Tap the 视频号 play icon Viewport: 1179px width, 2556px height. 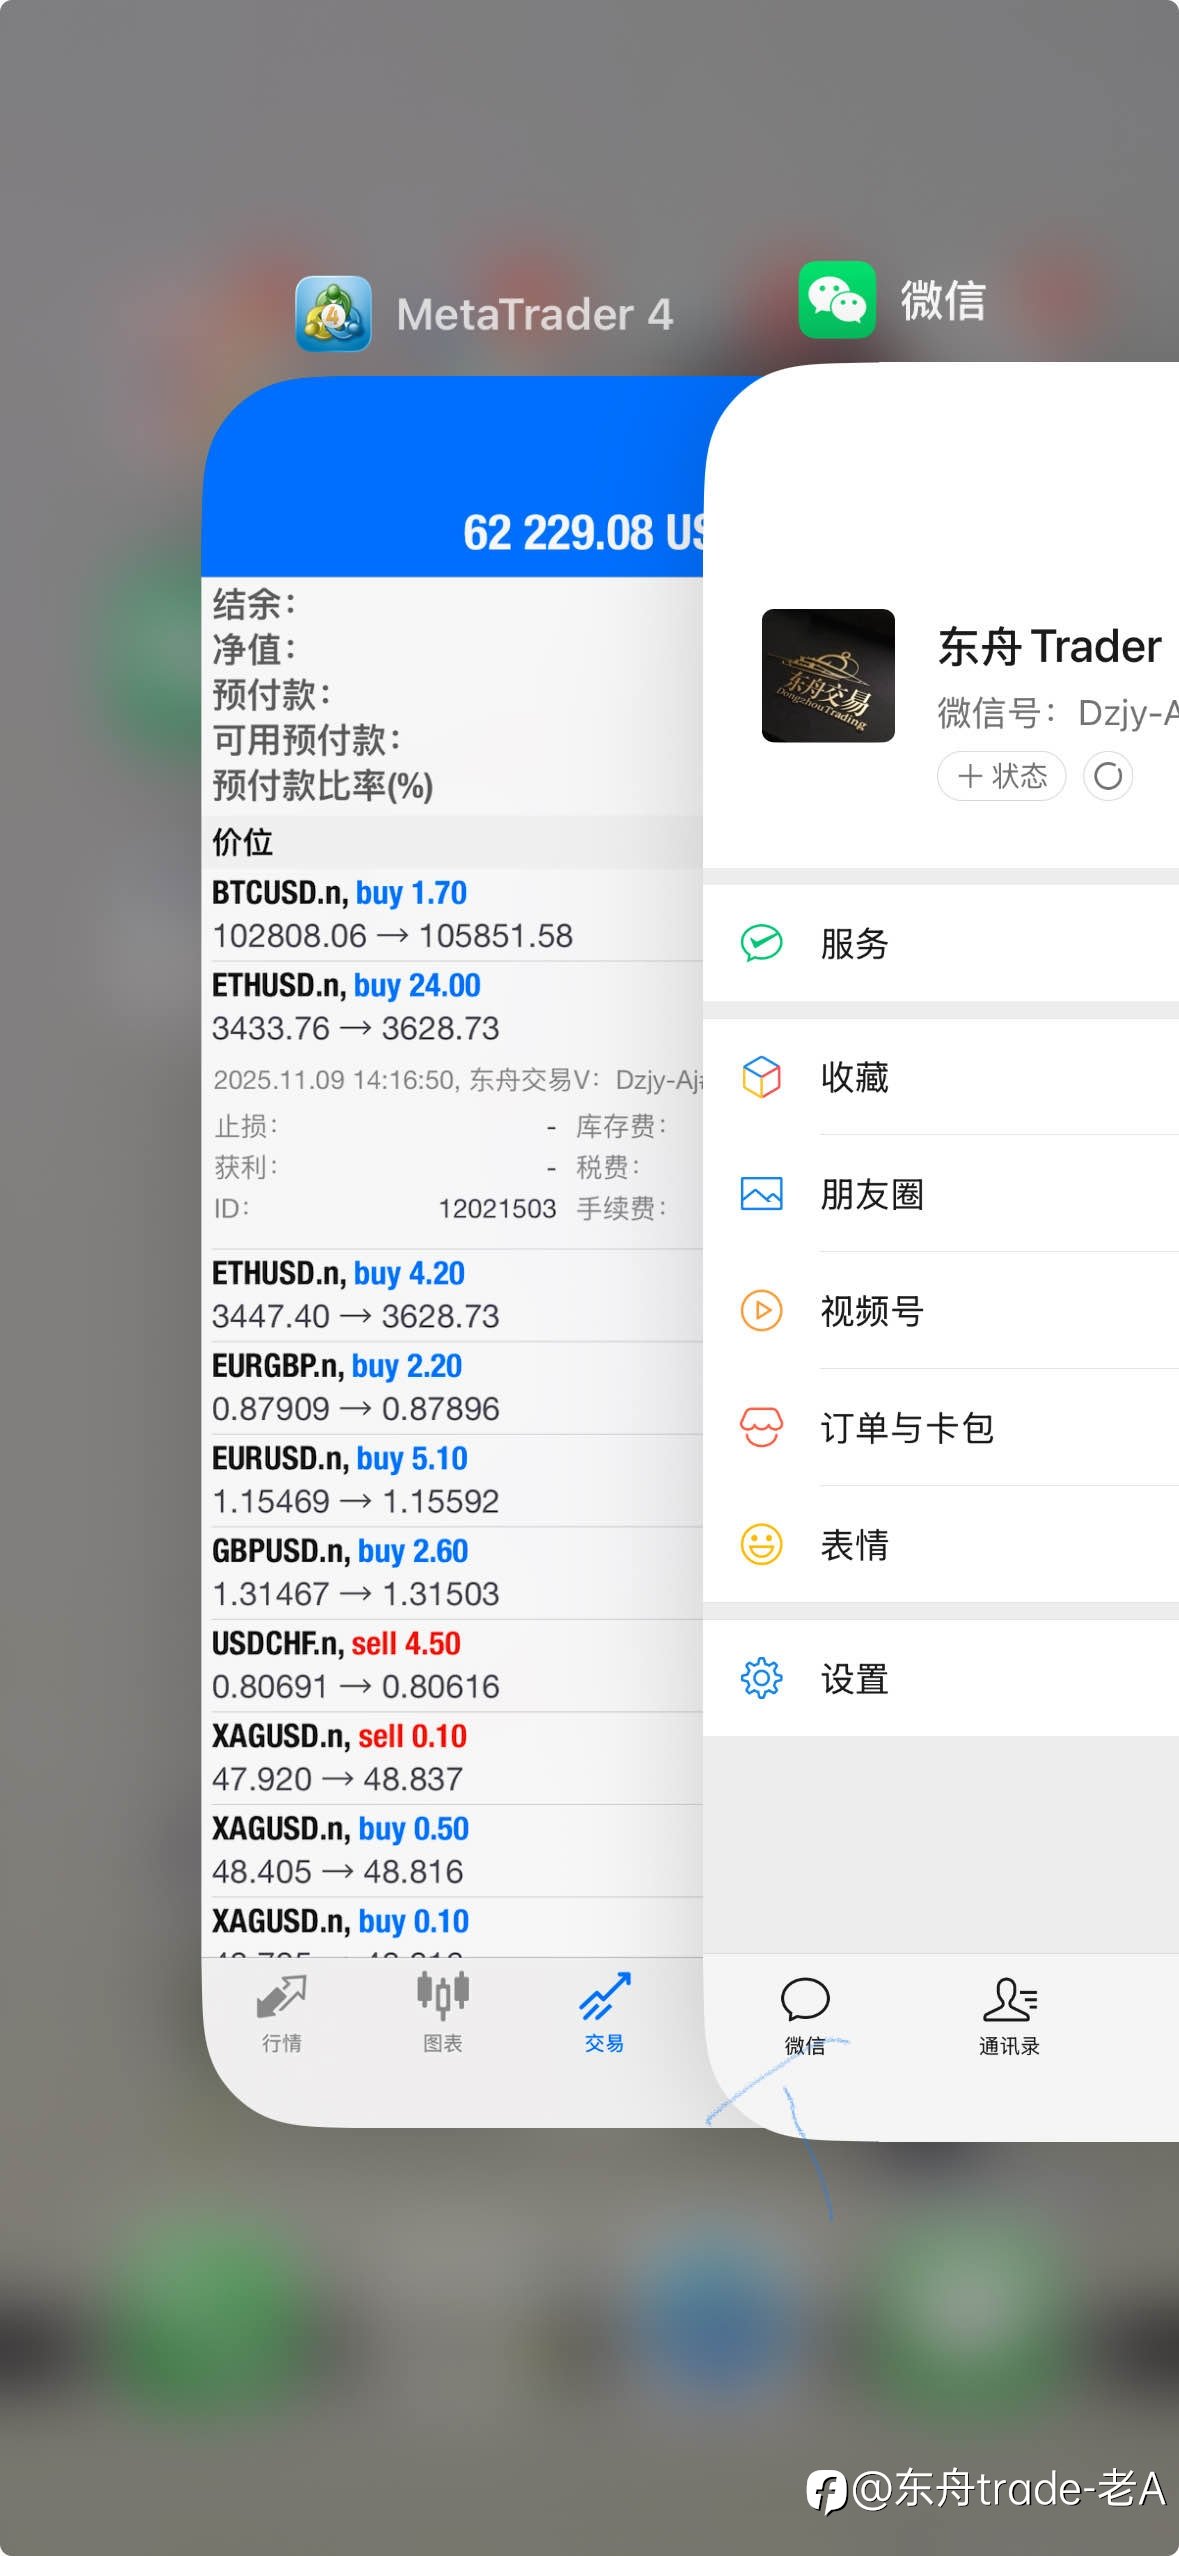[x=761, y=1311]
